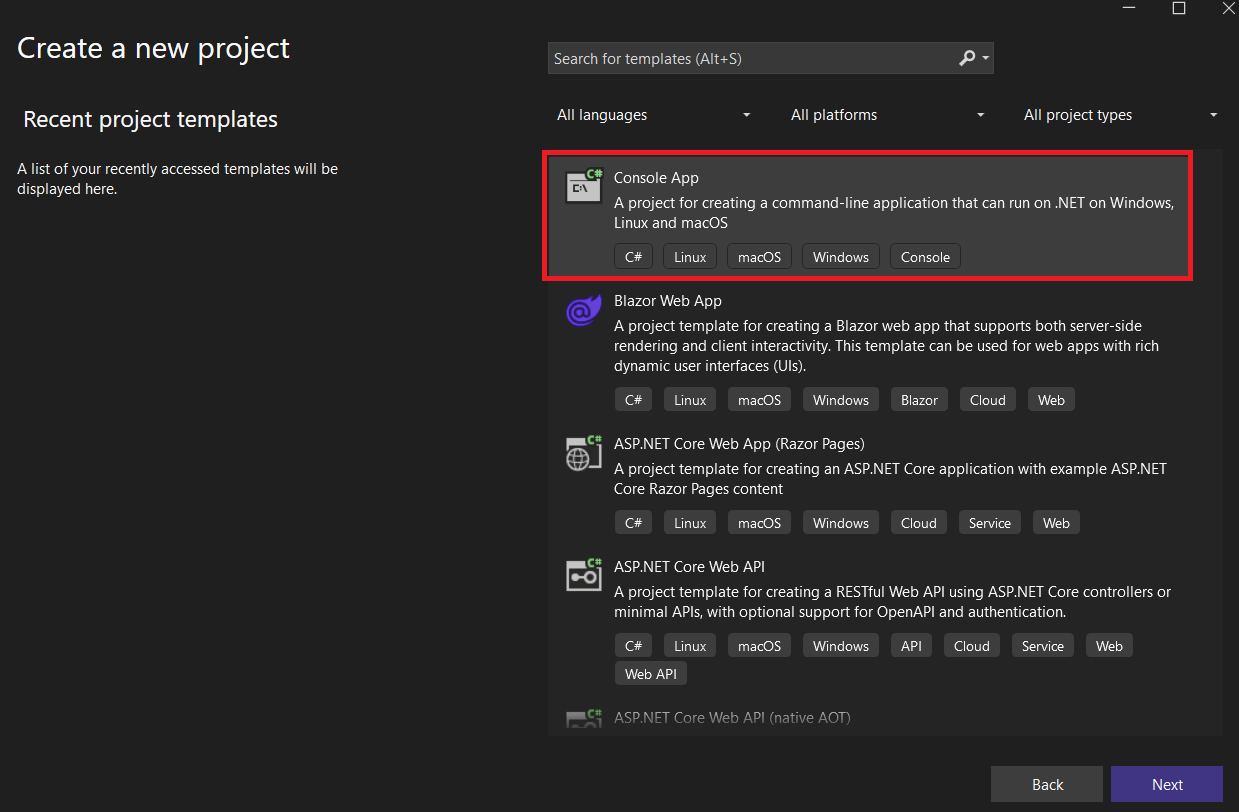Click the Linux tag under Console App

[x=690, y=257]
